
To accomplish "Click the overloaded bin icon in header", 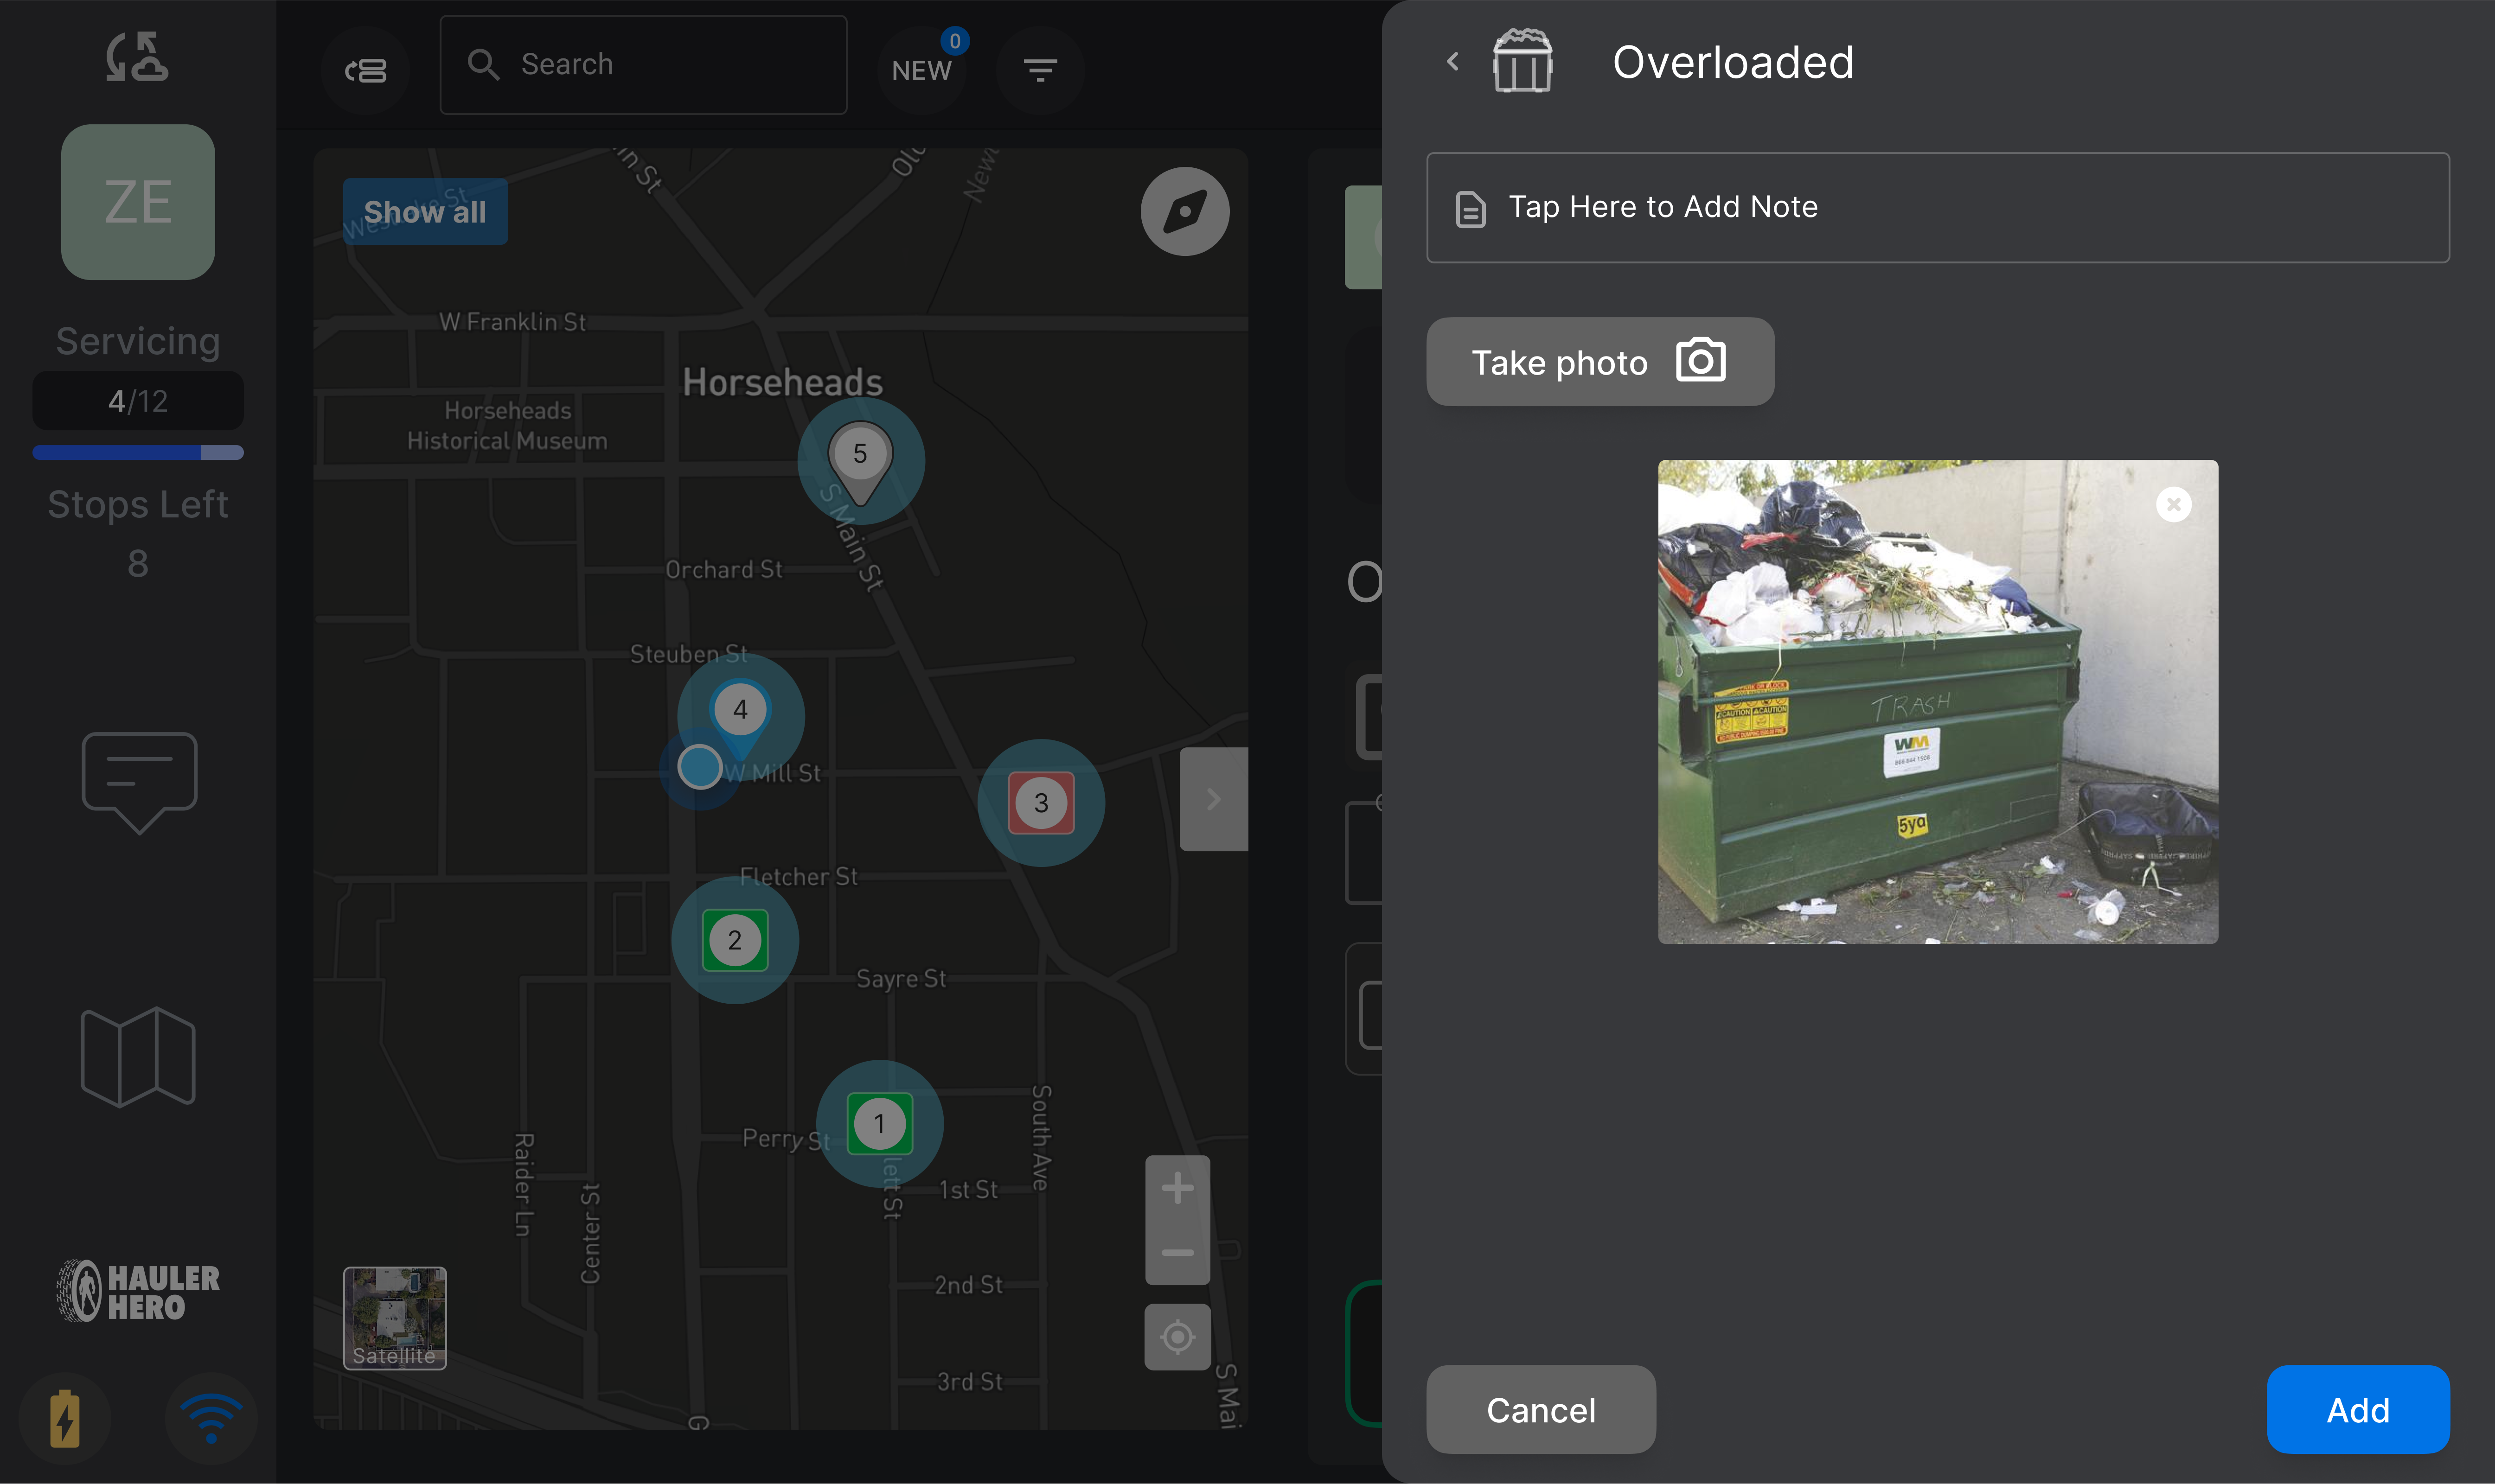I will pyautogui.click(x=1522, y=61).
